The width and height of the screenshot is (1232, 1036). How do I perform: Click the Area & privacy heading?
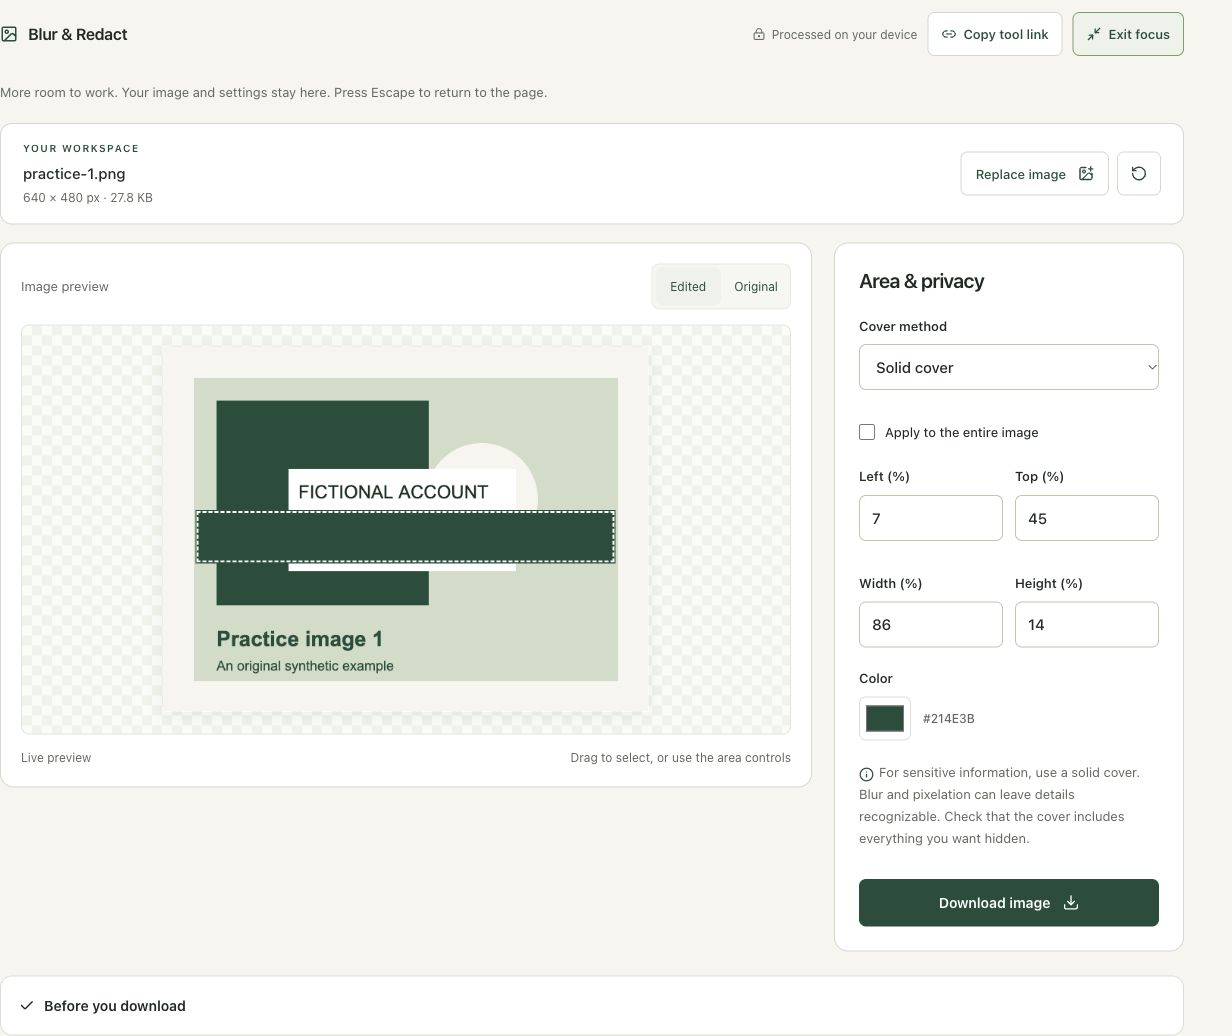click(x=921, y=281)
